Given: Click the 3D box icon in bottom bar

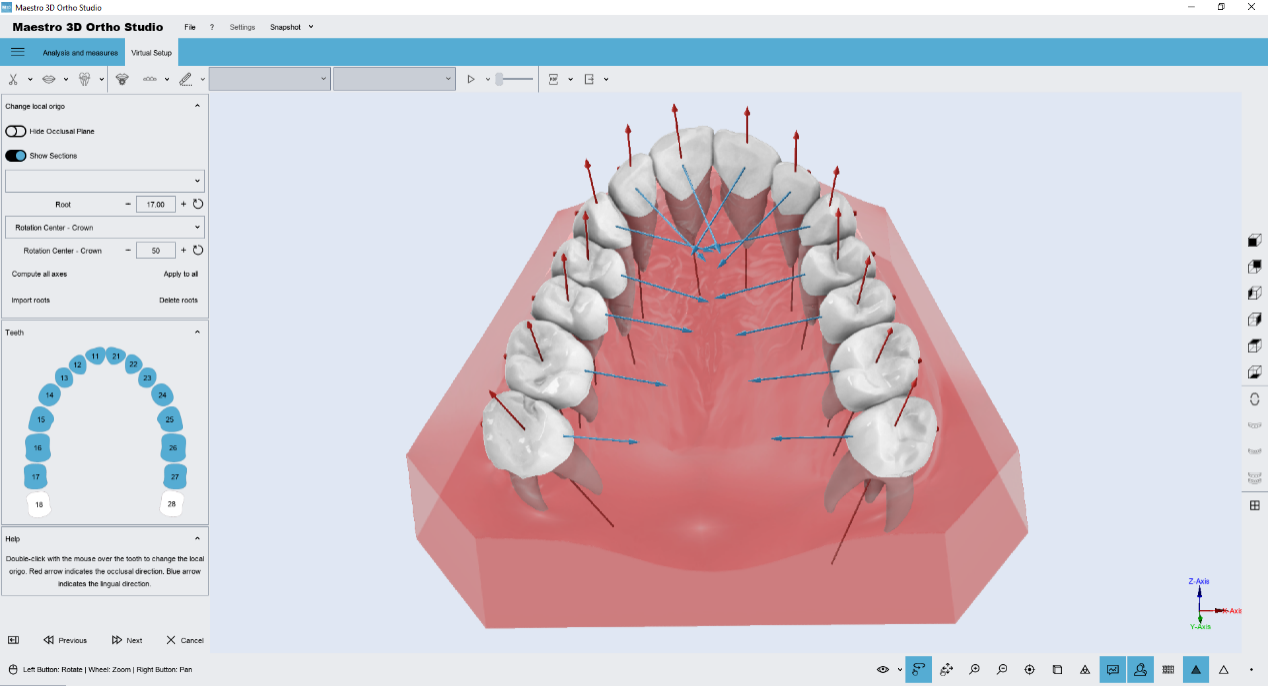Looking at the screenshot, I should click(1057, 669).
